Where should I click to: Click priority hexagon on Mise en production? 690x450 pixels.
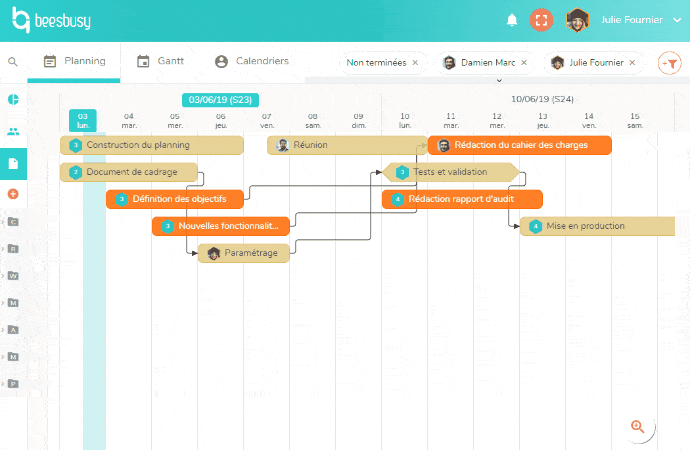click(x=536, y=226)
